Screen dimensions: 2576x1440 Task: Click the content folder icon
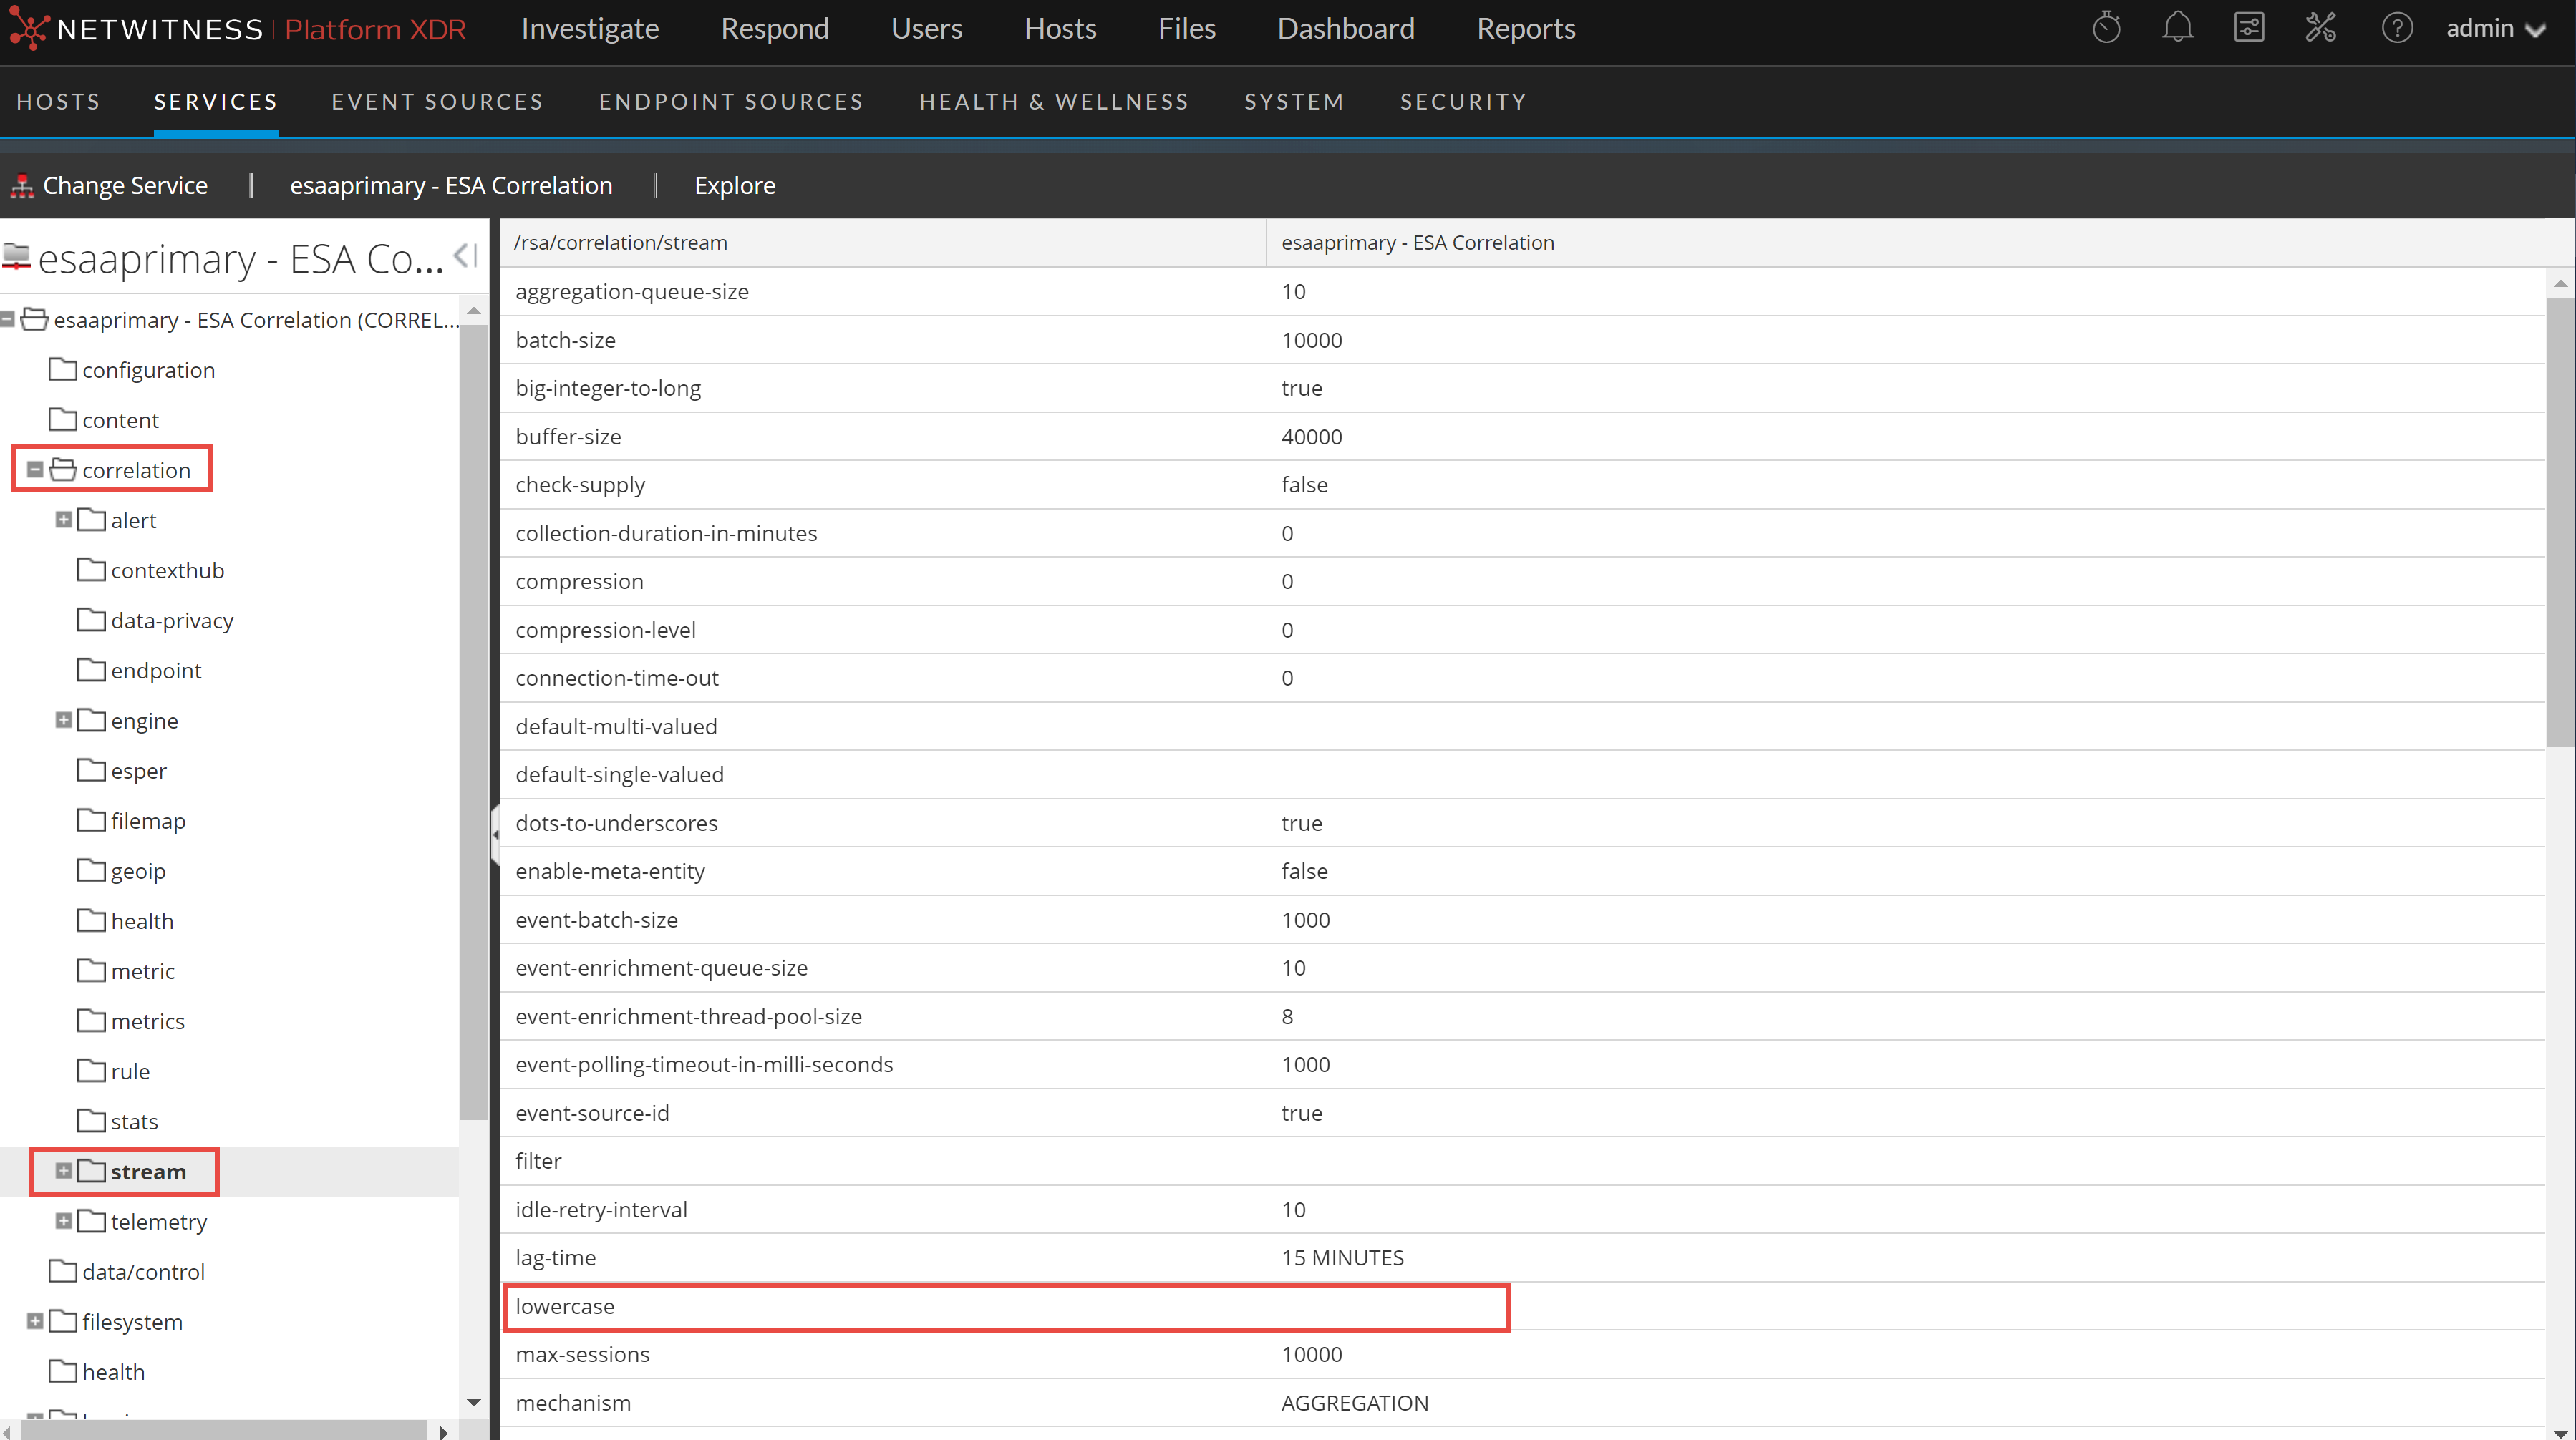[x=63, y=419]
